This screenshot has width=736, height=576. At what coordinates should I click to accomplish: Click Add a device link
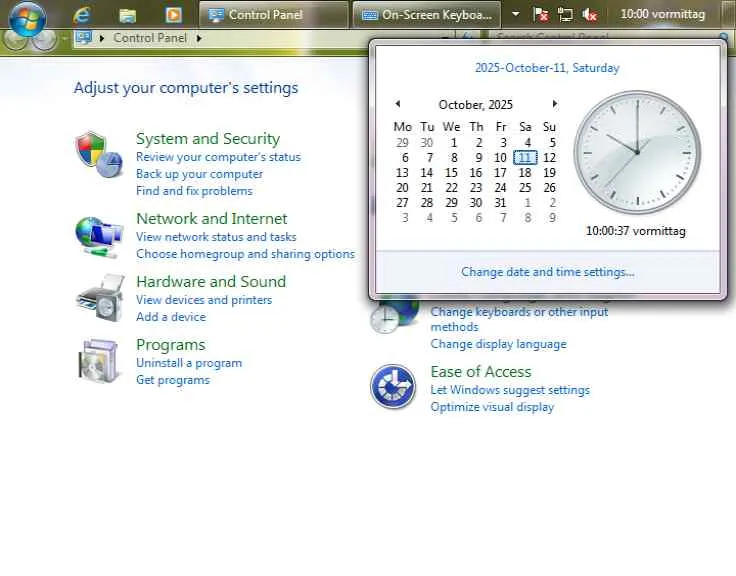[x=171, y=316]
